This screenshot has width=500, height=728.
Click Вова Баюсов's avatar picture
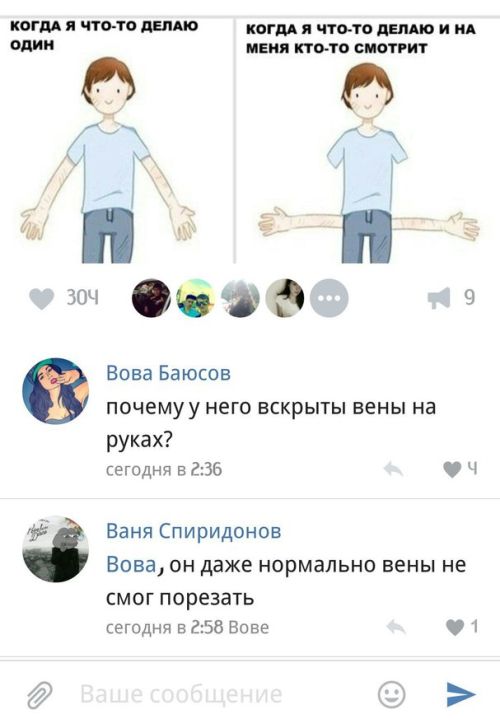click(x=55, y=390)
